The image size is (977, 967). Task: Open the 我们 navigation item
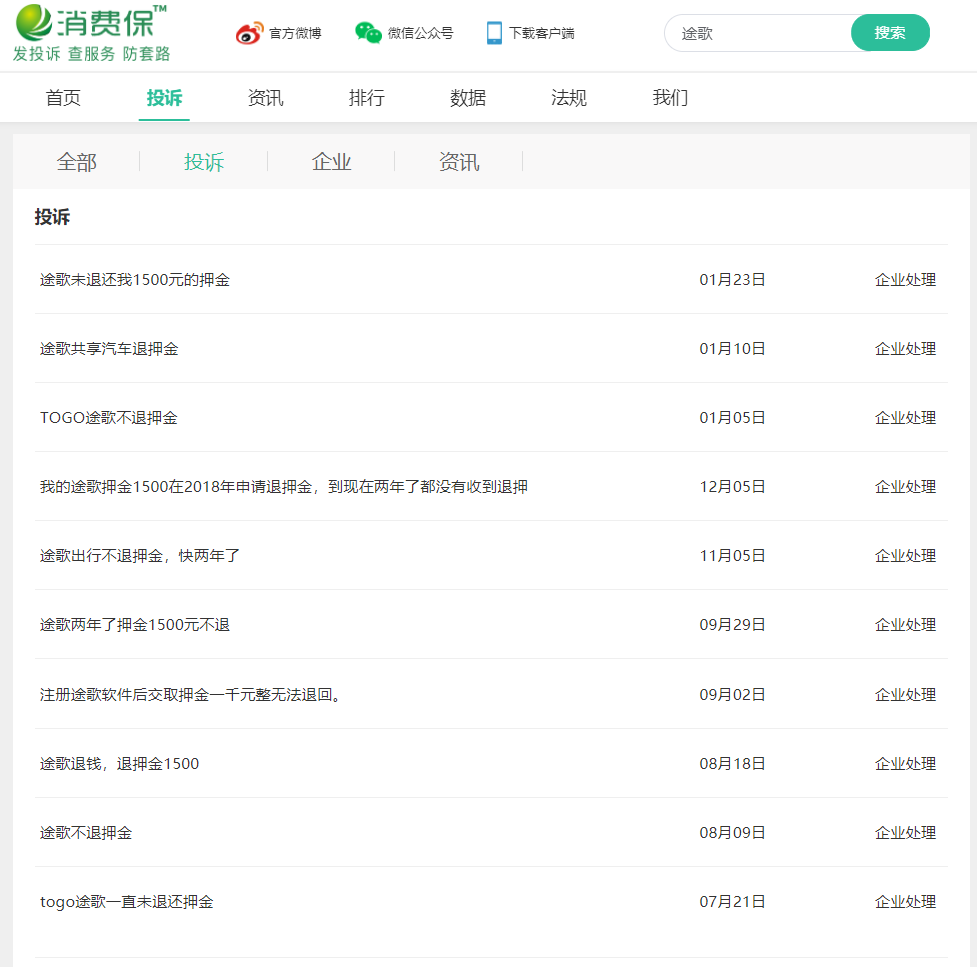(x=670, y=98)
